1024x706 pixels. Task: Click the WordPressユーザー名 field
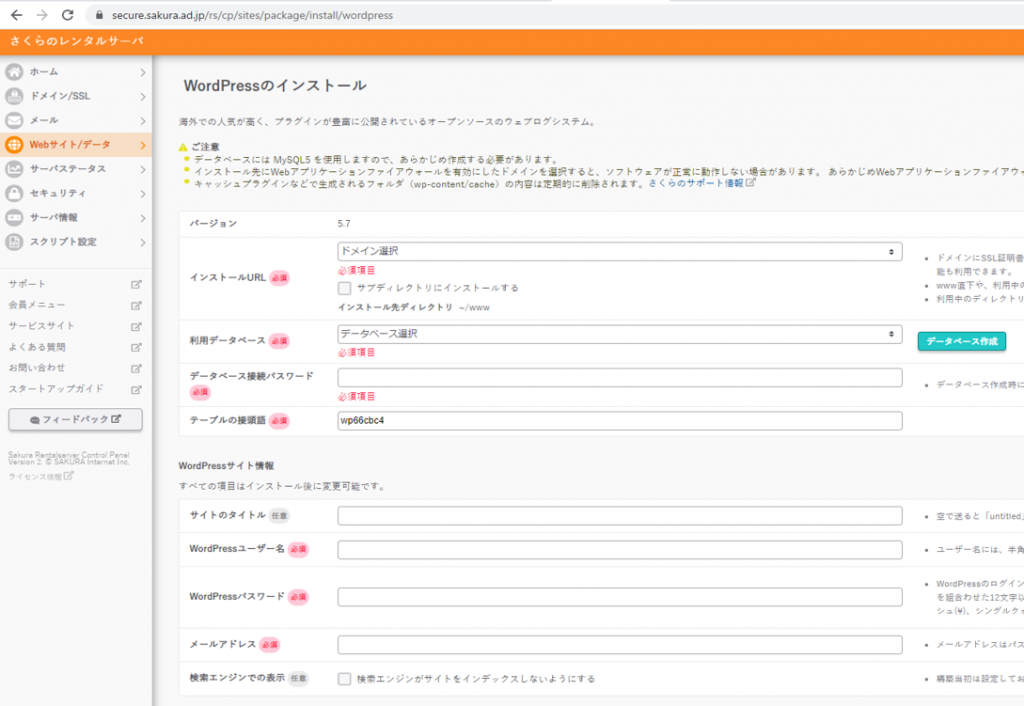(620, 549)
